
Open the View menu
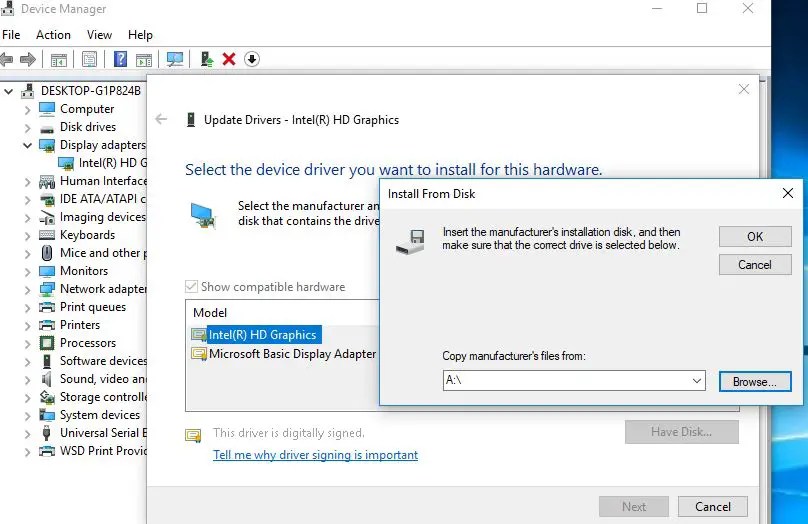(x=99, y=35)
